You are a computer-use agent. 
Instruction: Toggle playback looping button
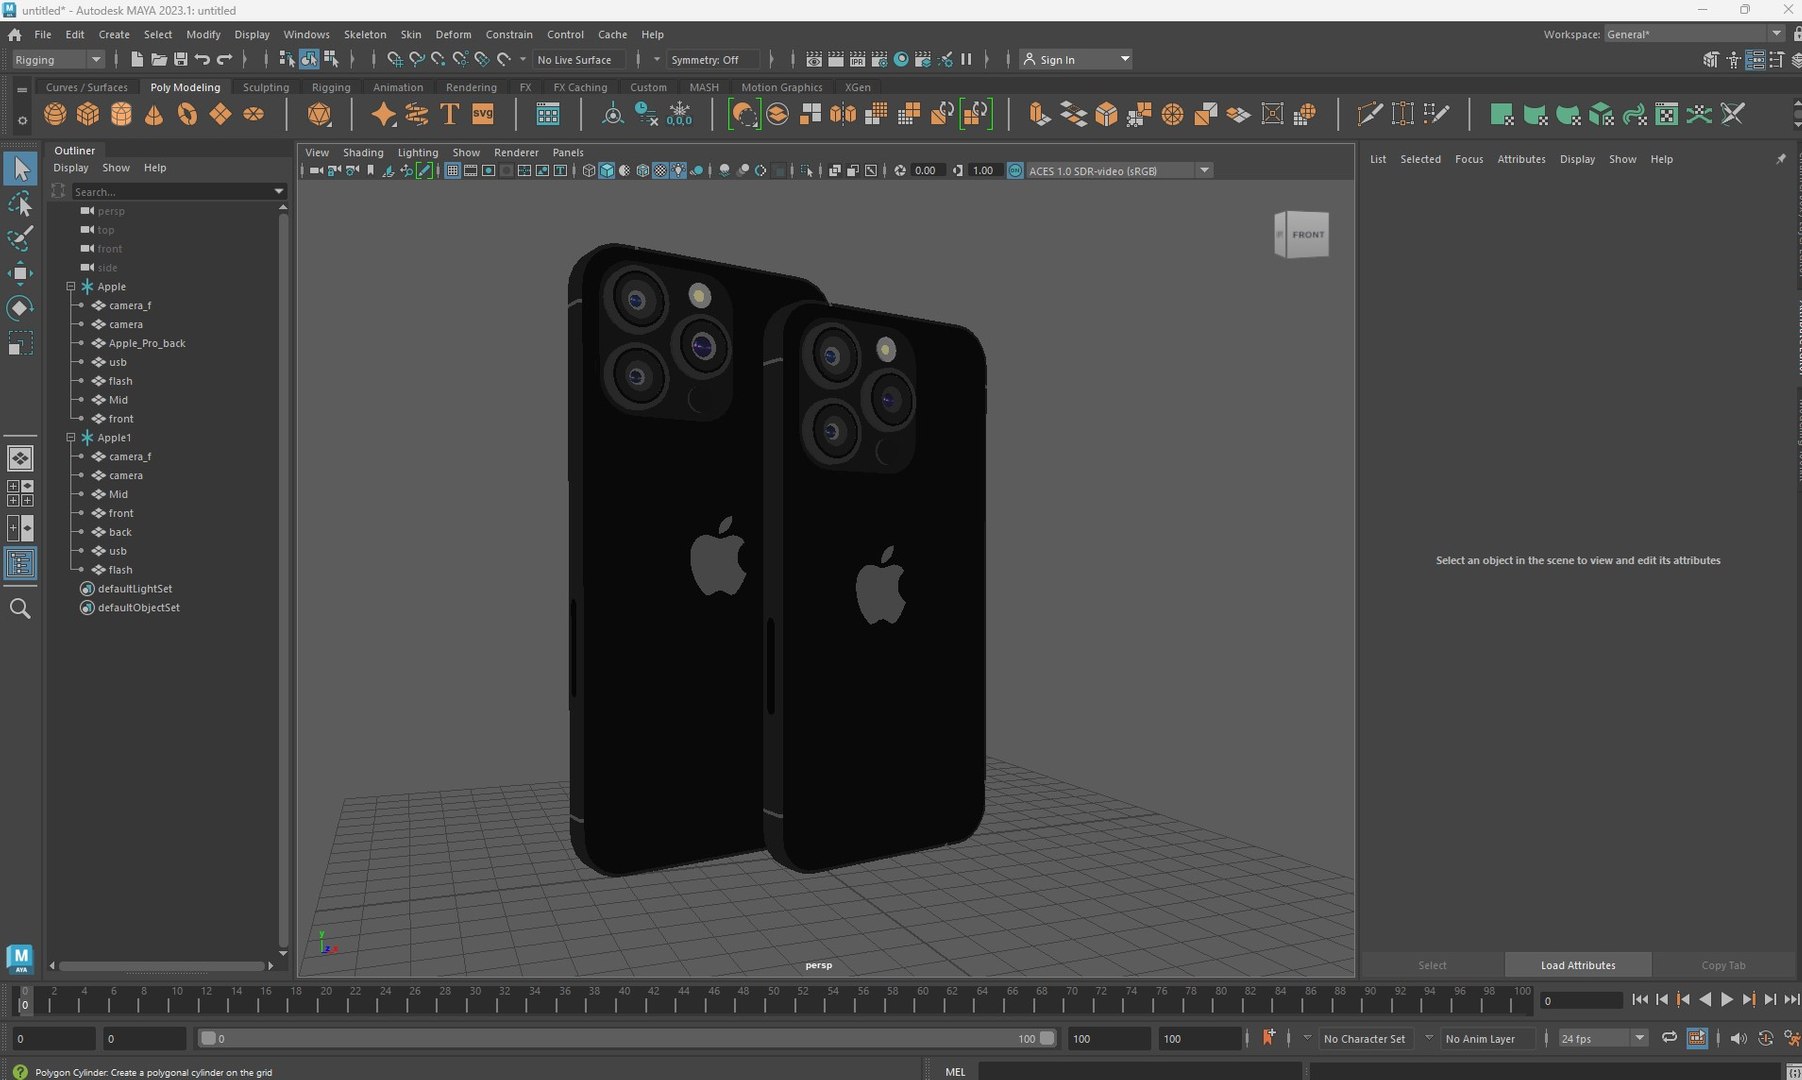1668,1038
